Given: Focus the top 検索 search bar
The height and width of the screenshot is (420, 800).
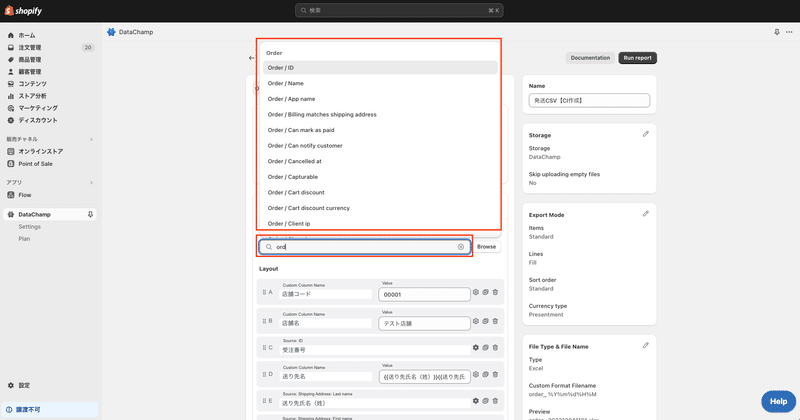Looking at the screenshot, I should coord(399,10).
